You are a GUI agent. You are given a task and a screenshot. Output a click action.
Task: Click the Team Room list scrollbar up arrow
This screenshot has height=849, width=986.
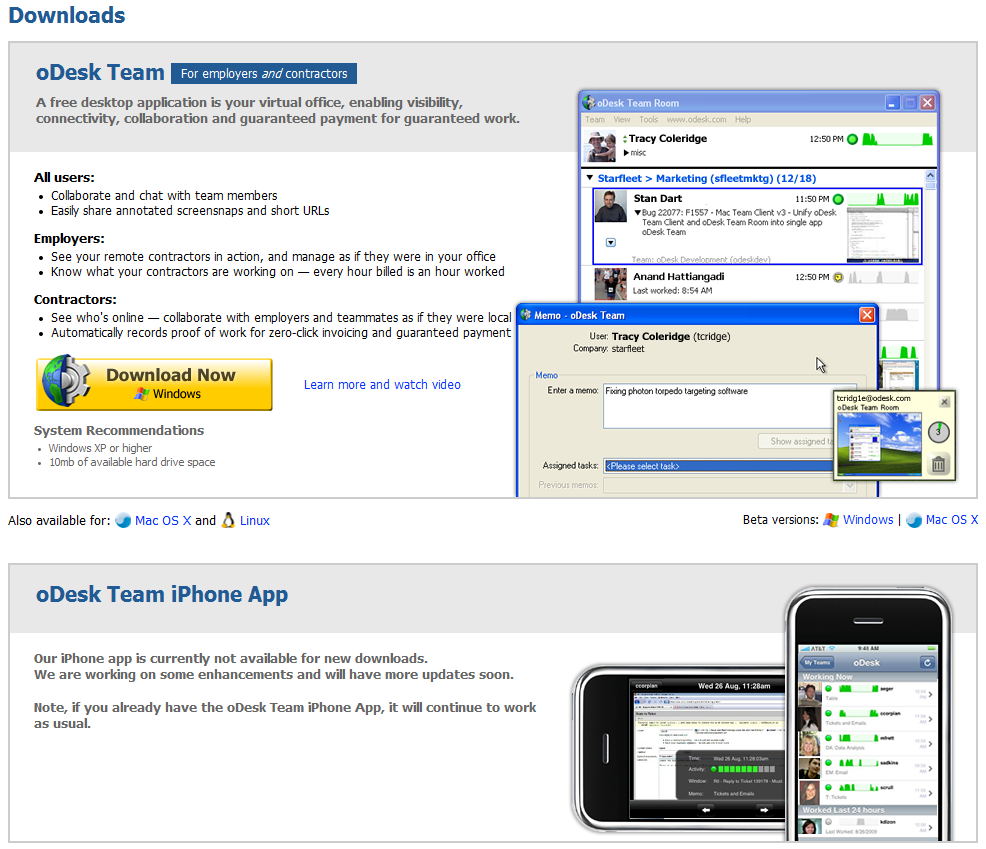pos(930,175)
